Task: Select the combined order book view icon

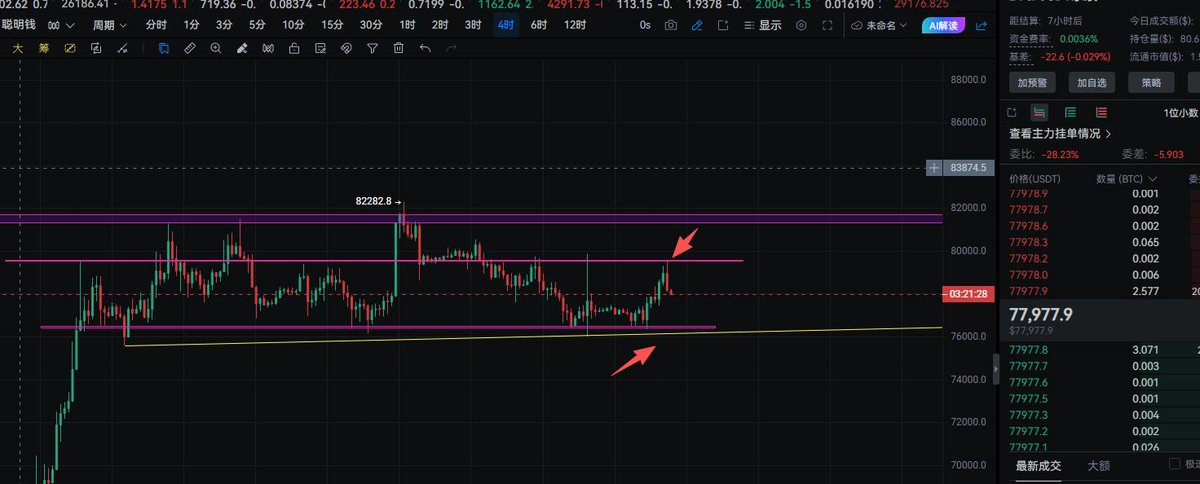Action: (x=1039, y=112)
